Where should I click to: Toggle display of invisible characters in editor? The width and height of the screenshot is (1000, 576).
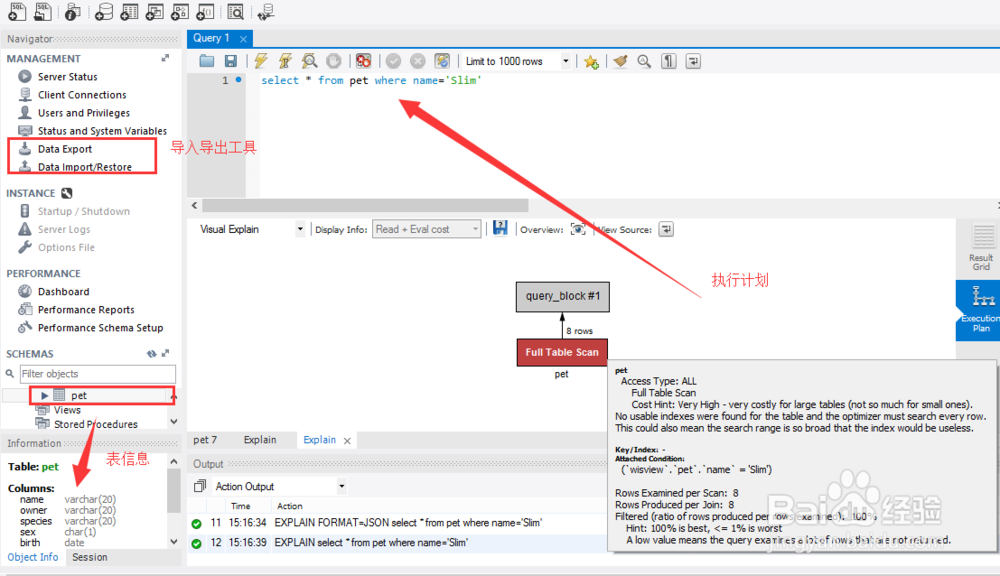tap(667, 61)
